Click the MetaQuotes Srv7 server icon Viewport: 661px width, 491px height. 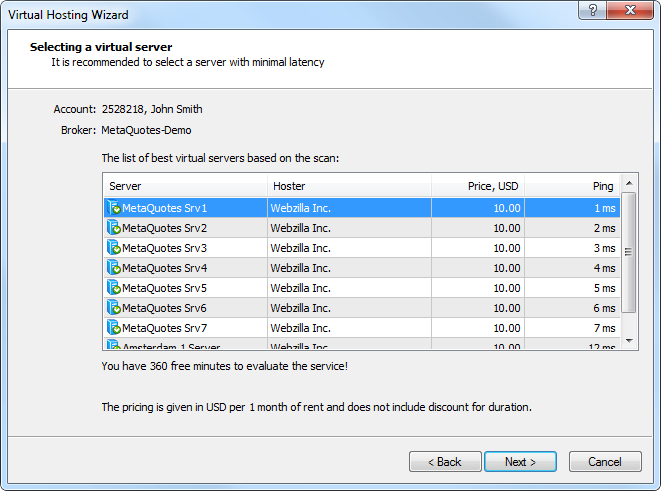pos(114,328)
